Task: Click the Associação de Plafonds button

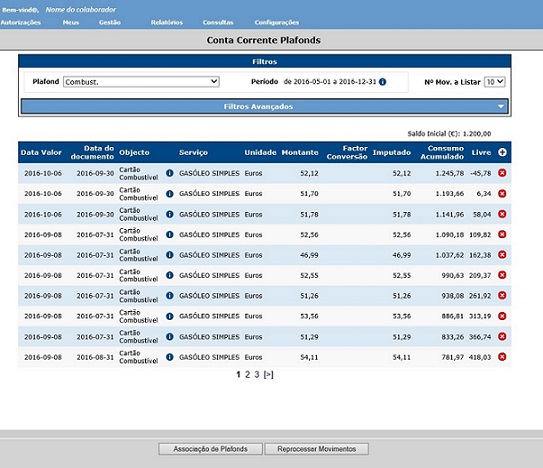Action: (211, 449)
